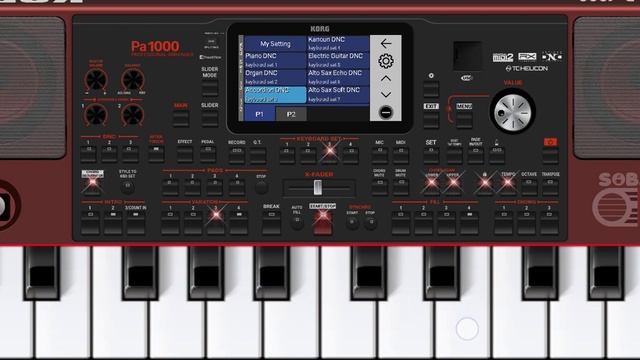
Task: Push the Synchro START round button
Action: [x=352, y=222]
